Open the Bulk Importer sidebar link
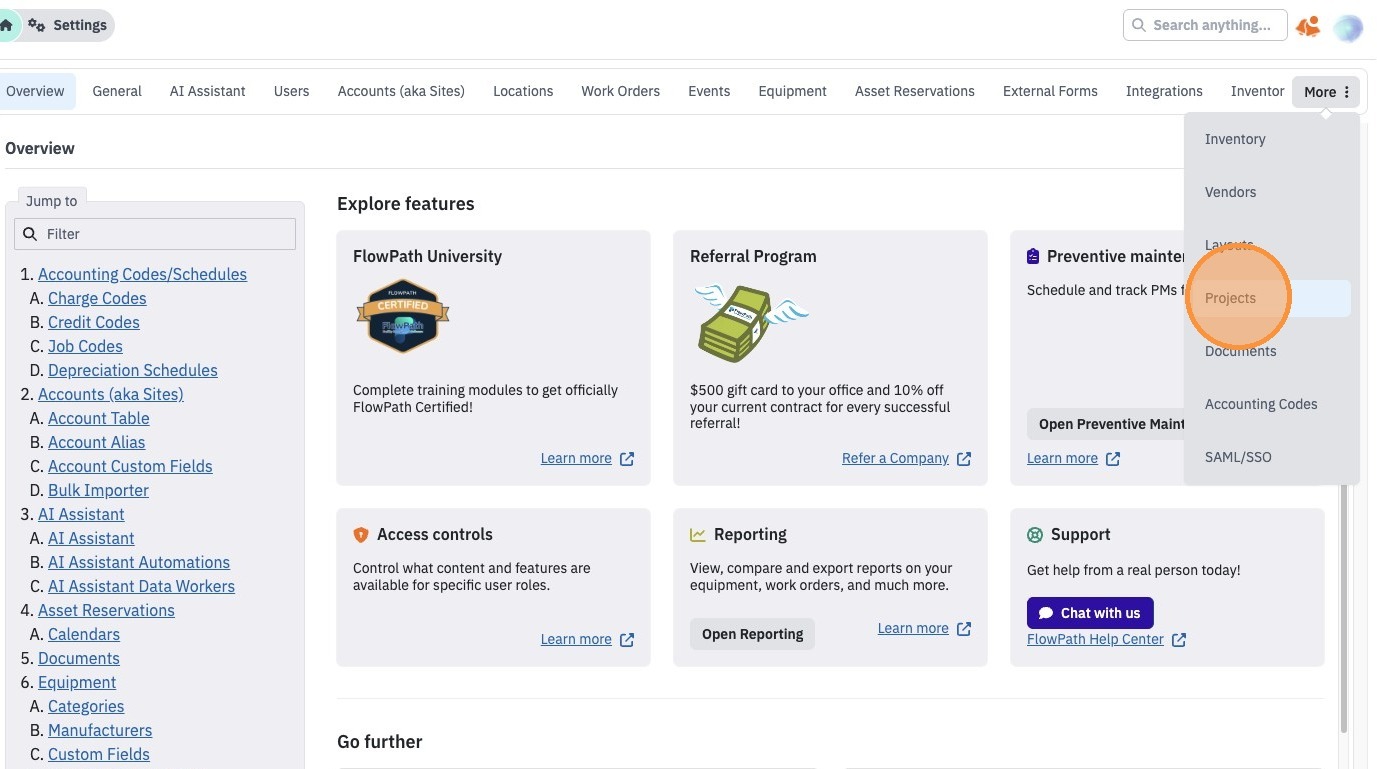The width and height of the screenshot is (1377, 769). point(98,490)
